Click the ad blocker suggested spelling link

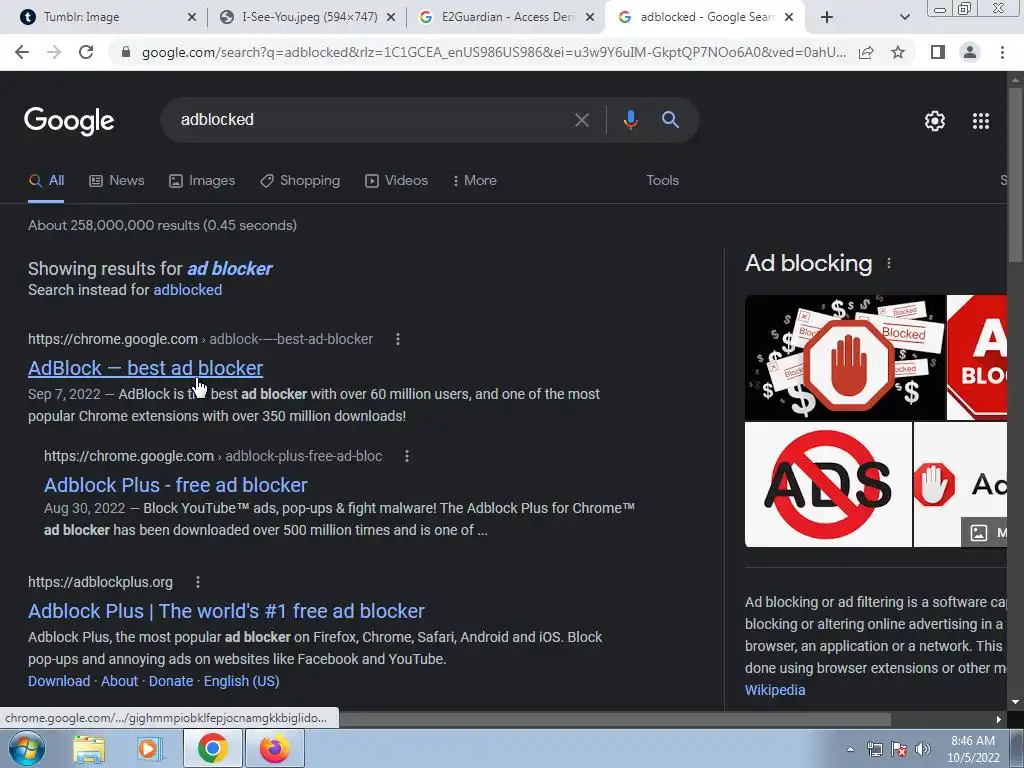pos(229,268)
